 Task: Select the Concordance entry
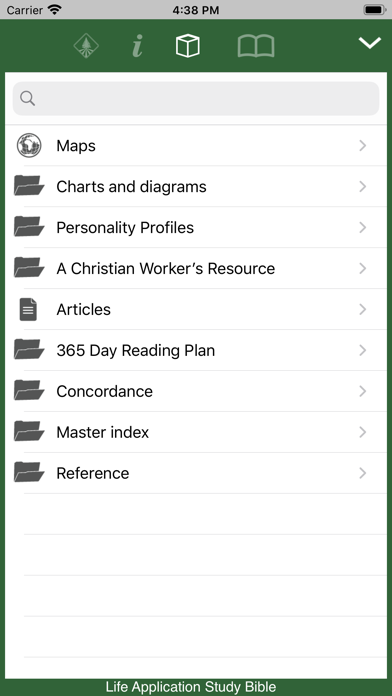[196, 392]
